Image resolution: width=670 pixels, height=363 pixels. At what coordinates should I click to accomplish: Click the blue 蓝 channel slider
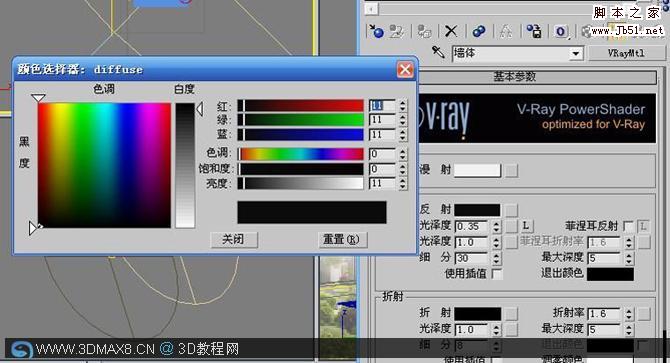pyautogui.click(x=301, y=135)
